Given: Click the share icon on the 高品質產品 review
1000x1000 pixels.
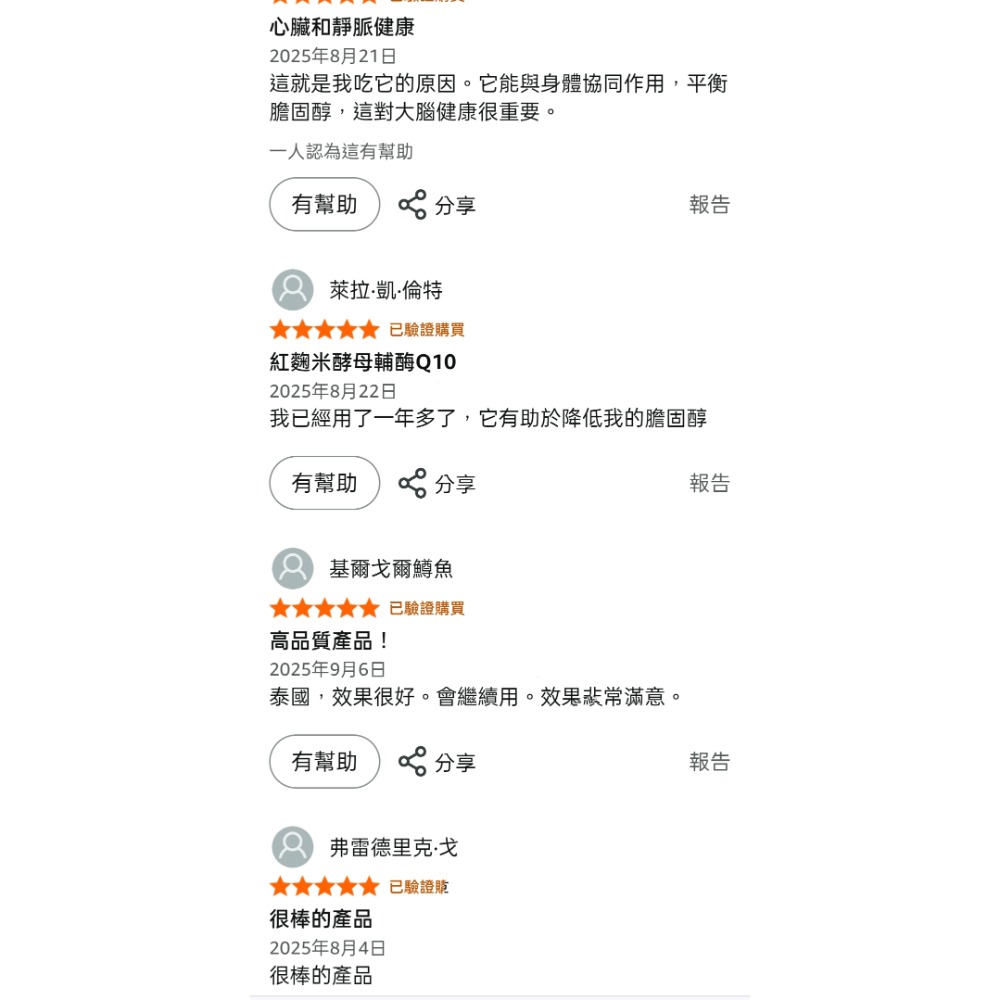Looking at the screenshot, I should coord(413,761).
